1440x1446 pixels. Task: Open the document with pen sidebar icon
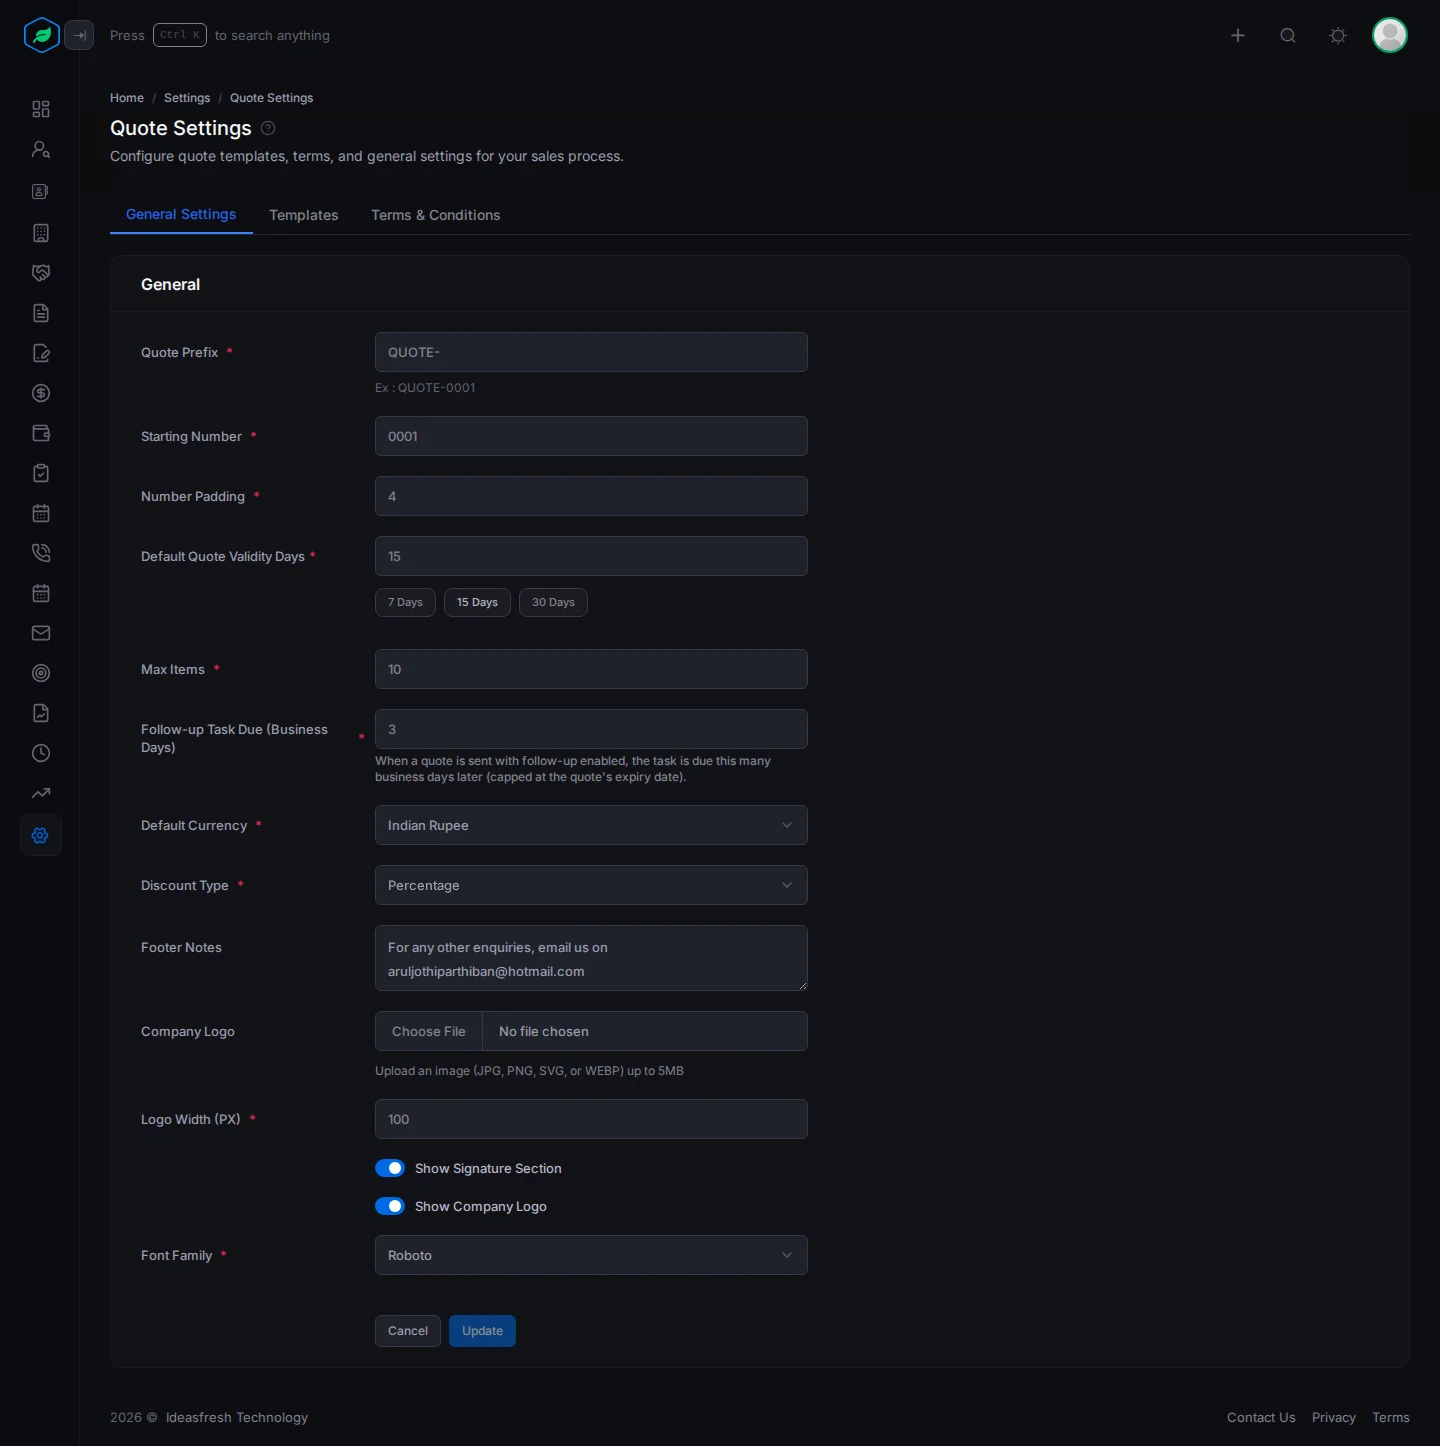(x=41, y=353)
